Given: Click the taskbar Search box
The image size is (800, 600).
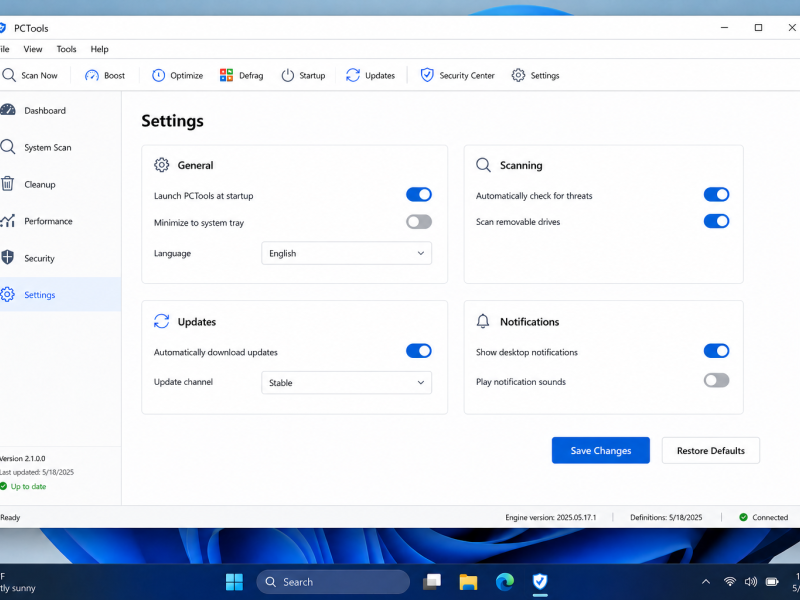Looking at the screenshot, I should [333, 582].
